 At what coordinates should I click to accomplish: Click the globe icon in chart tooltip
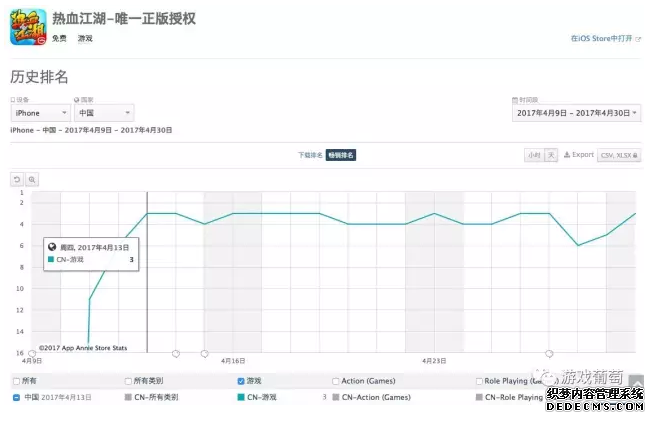pyautogui.click(x=52, y=247)
